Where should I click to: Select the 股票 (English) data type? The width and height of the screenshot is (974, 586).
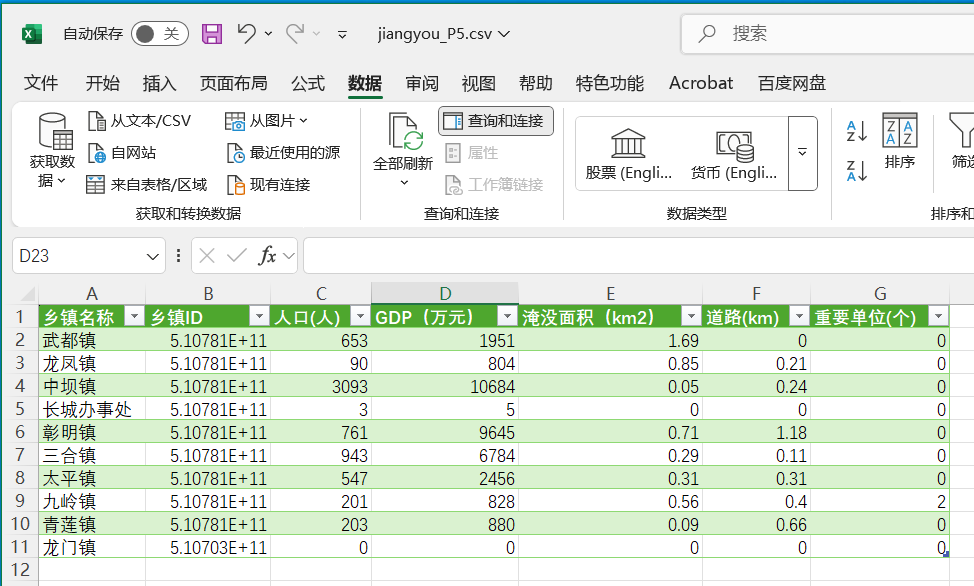pyautogui.click(x=629, y=153)
